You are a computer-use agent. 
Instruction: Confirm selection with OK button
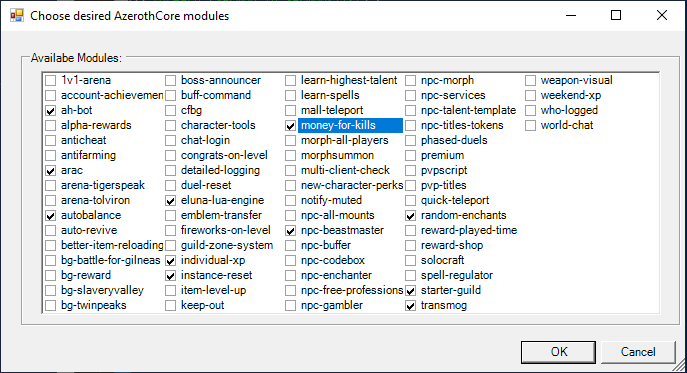click(558, 352)
